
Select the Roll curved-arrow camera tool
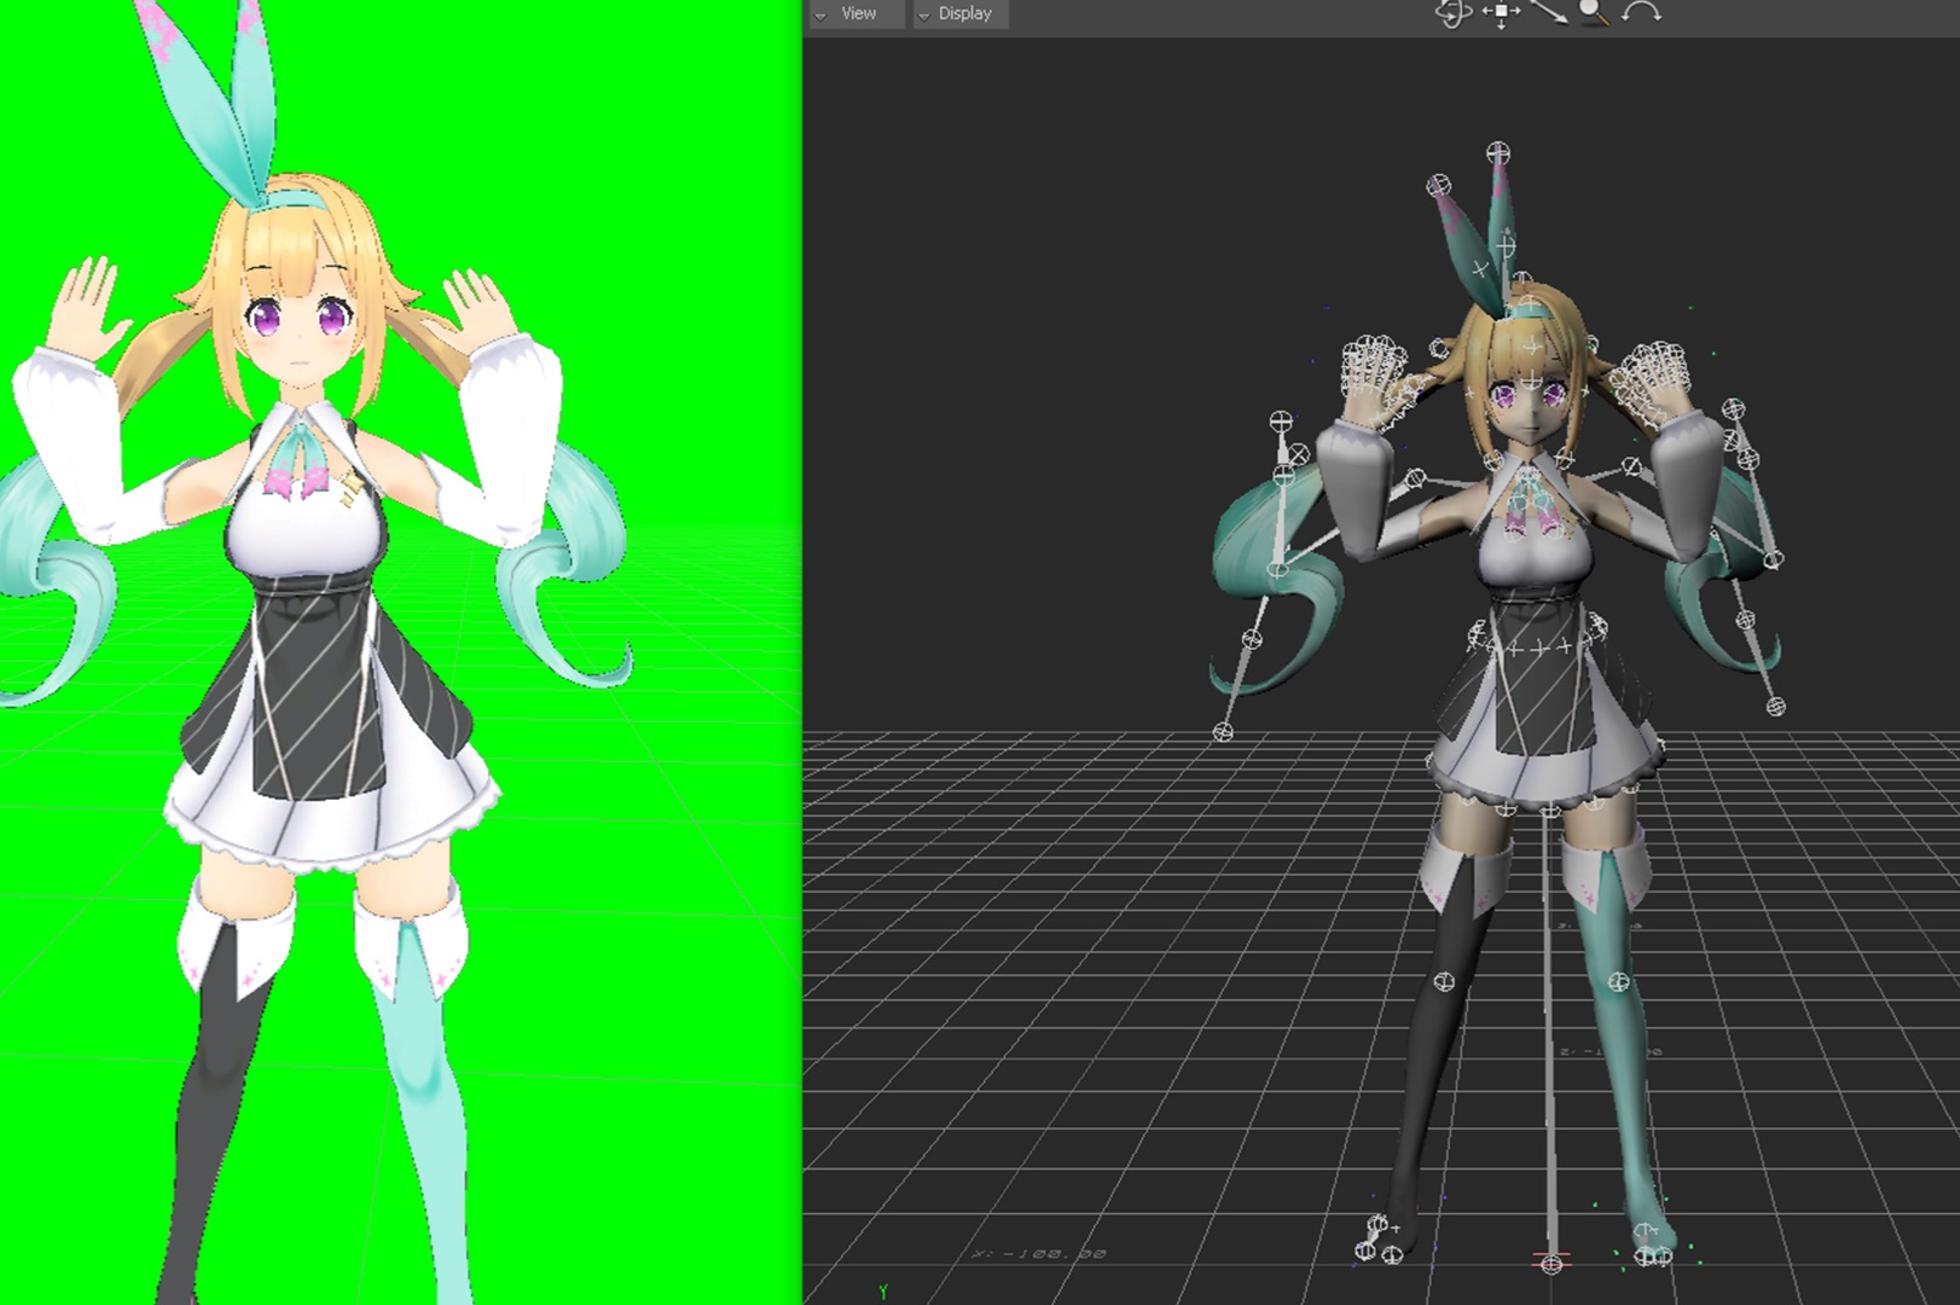(1641, 13)
